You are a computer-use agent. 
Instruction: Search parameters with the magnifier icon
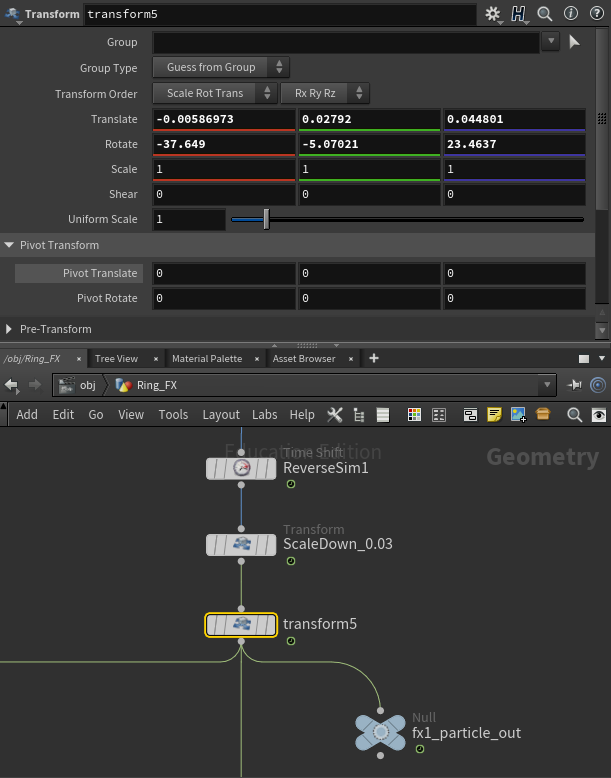point(544,14)
